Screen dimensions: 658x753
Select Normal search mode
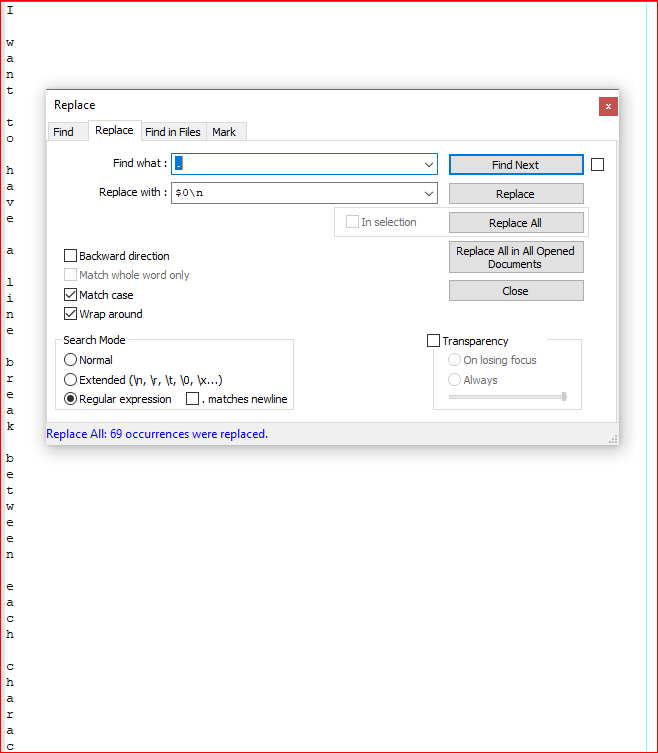(70, 360)
